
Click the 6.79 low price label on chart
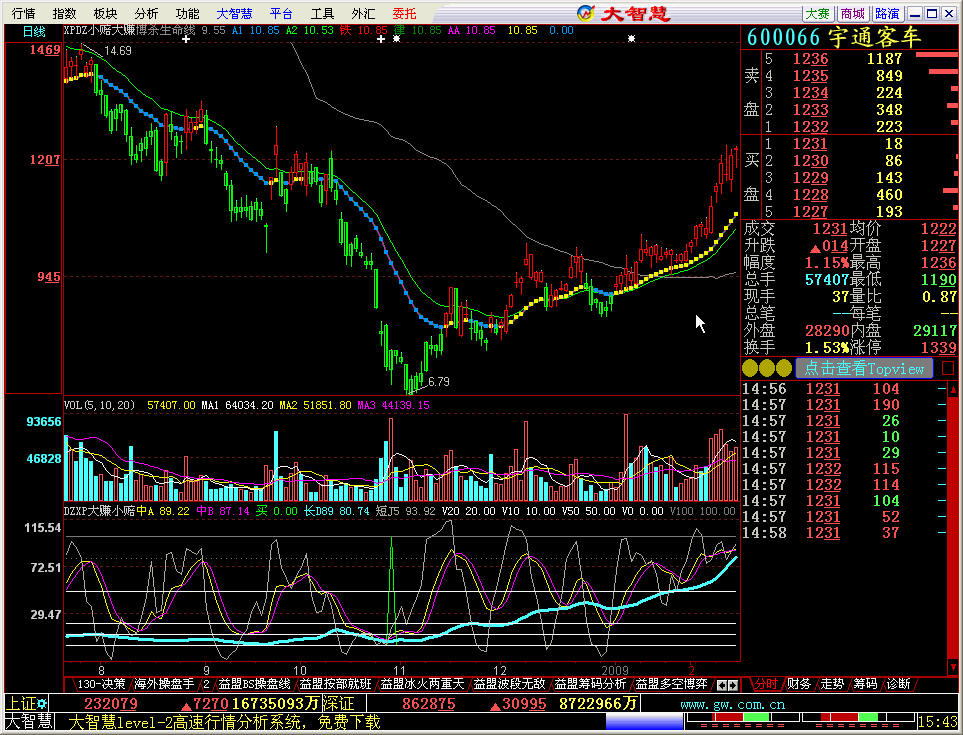point(439,382)
